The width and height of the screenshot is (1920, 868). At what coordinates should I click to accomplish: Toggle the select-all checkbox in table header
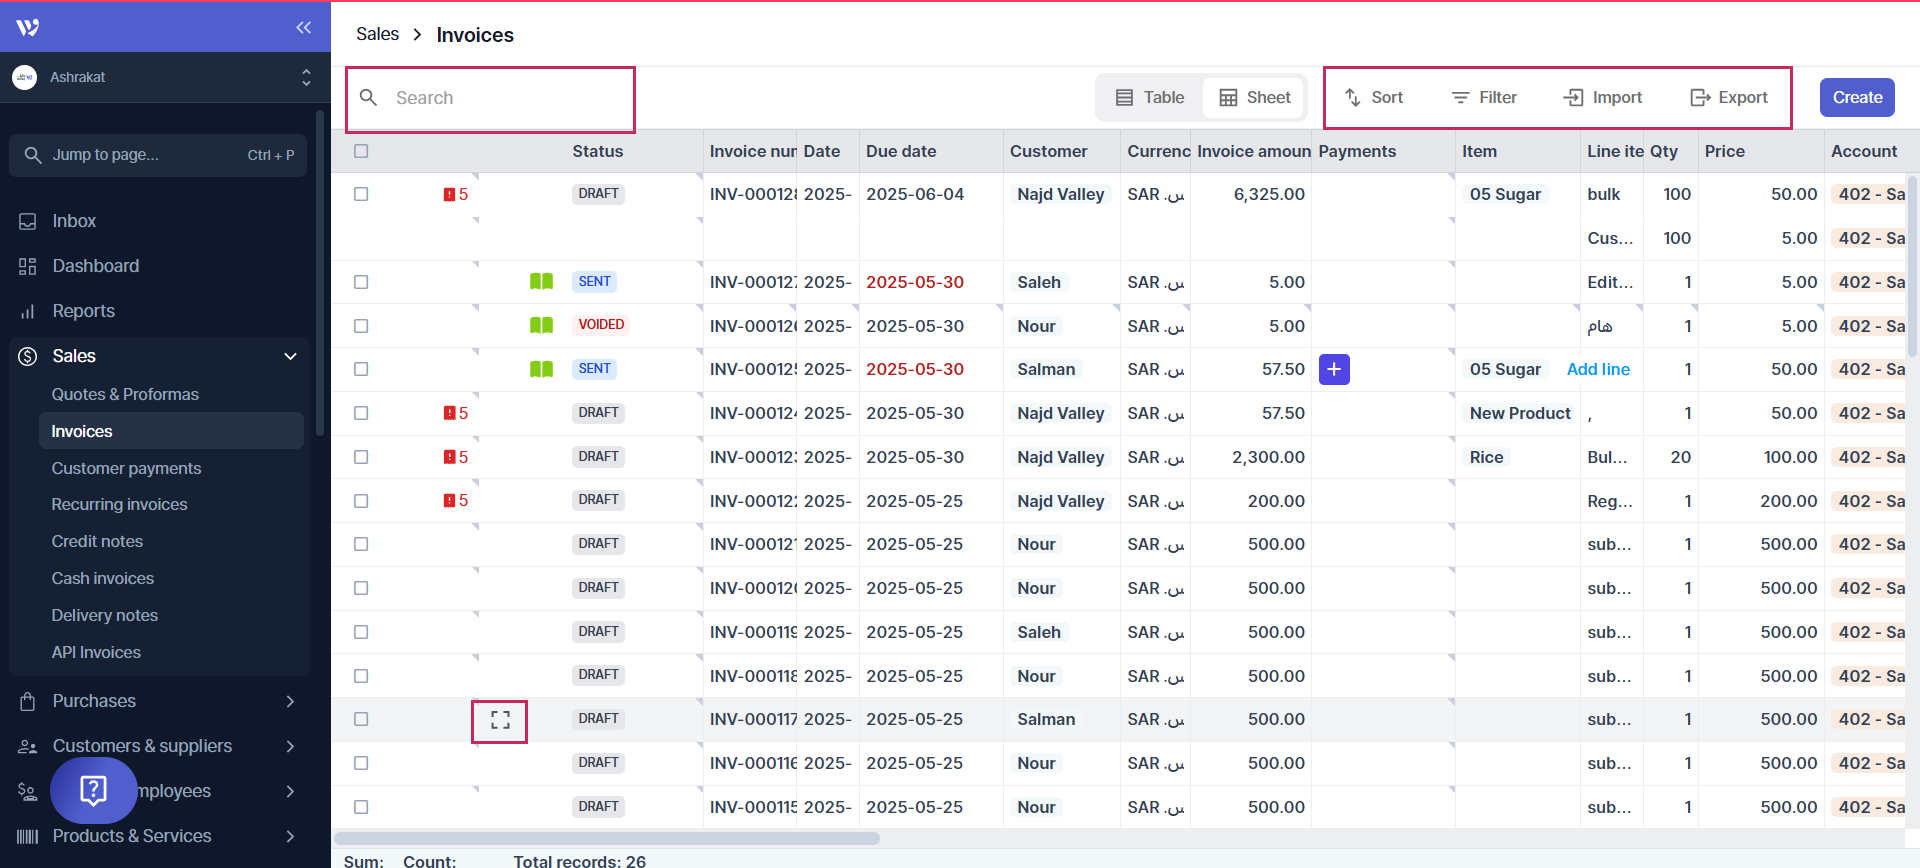tap(361, 151)
